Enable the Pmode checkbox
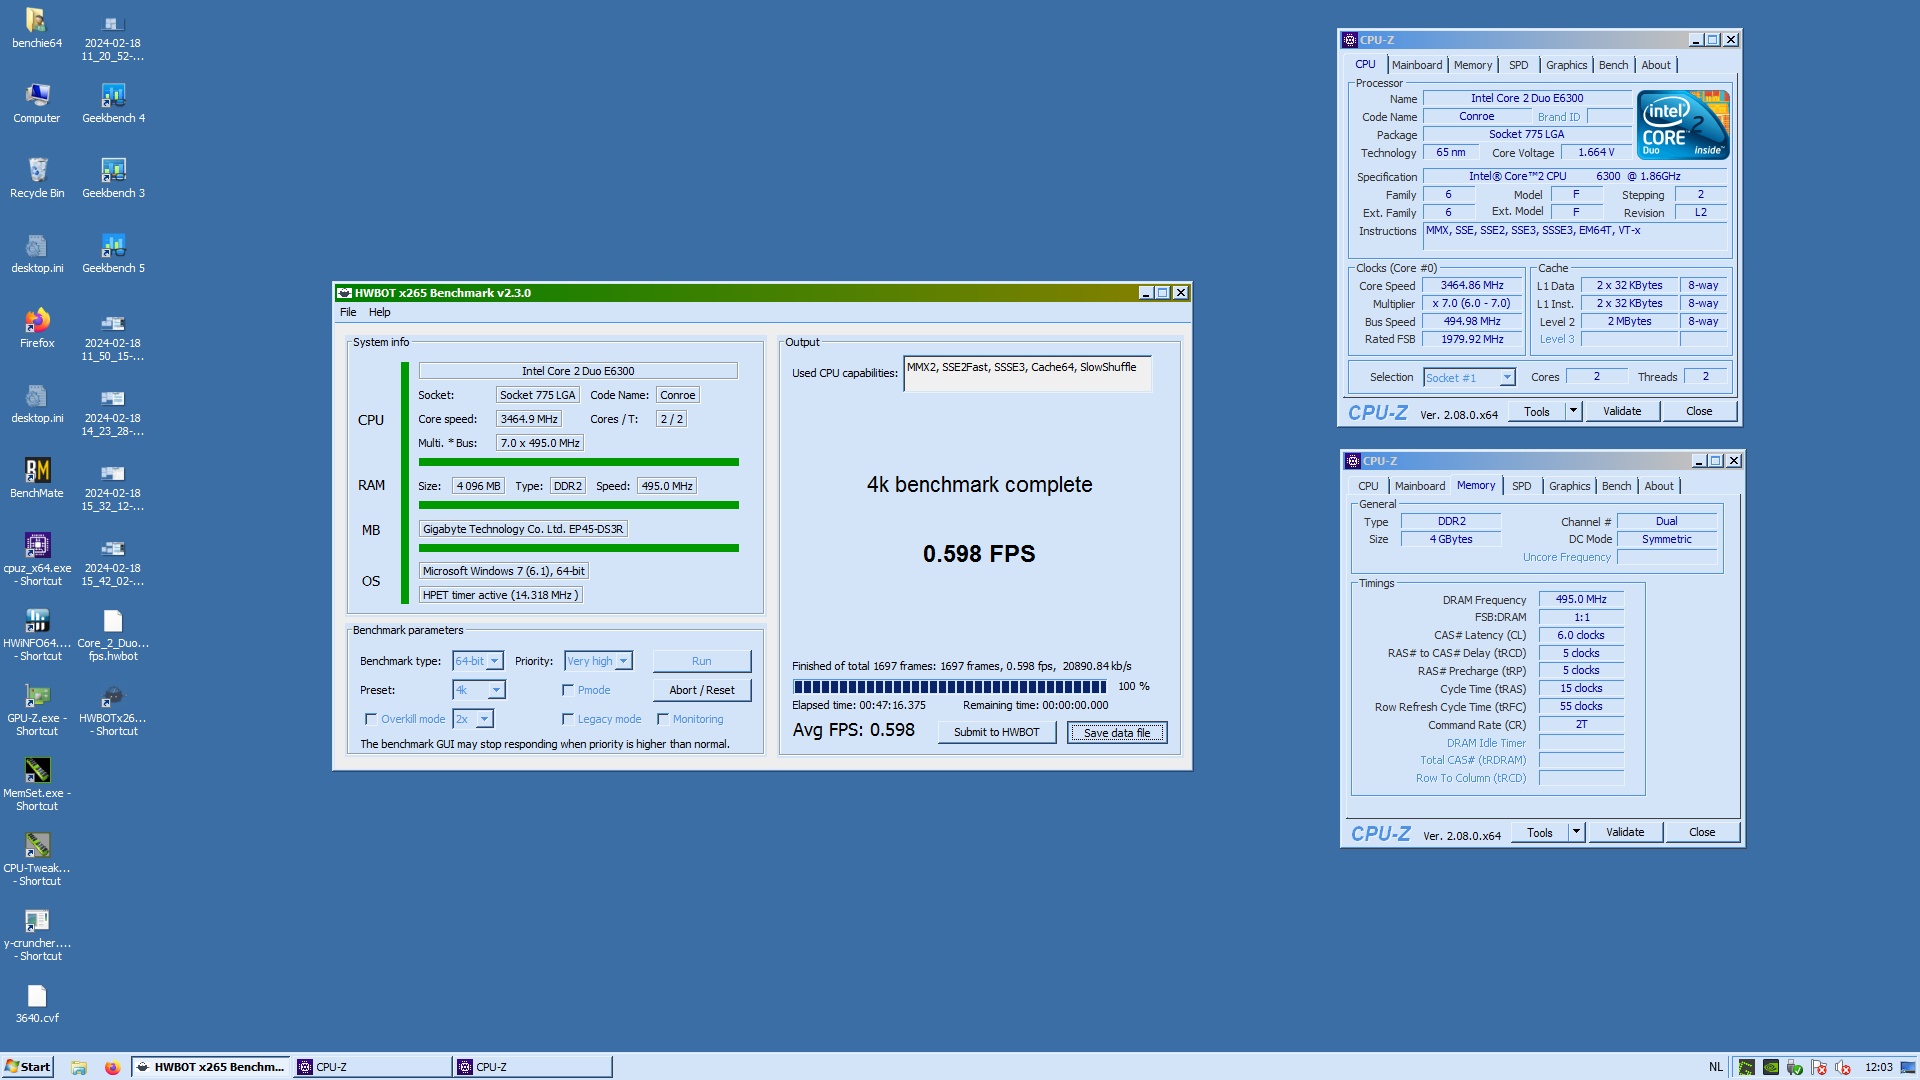Viewport: 1920px width, 1080px height. [568, 690]
